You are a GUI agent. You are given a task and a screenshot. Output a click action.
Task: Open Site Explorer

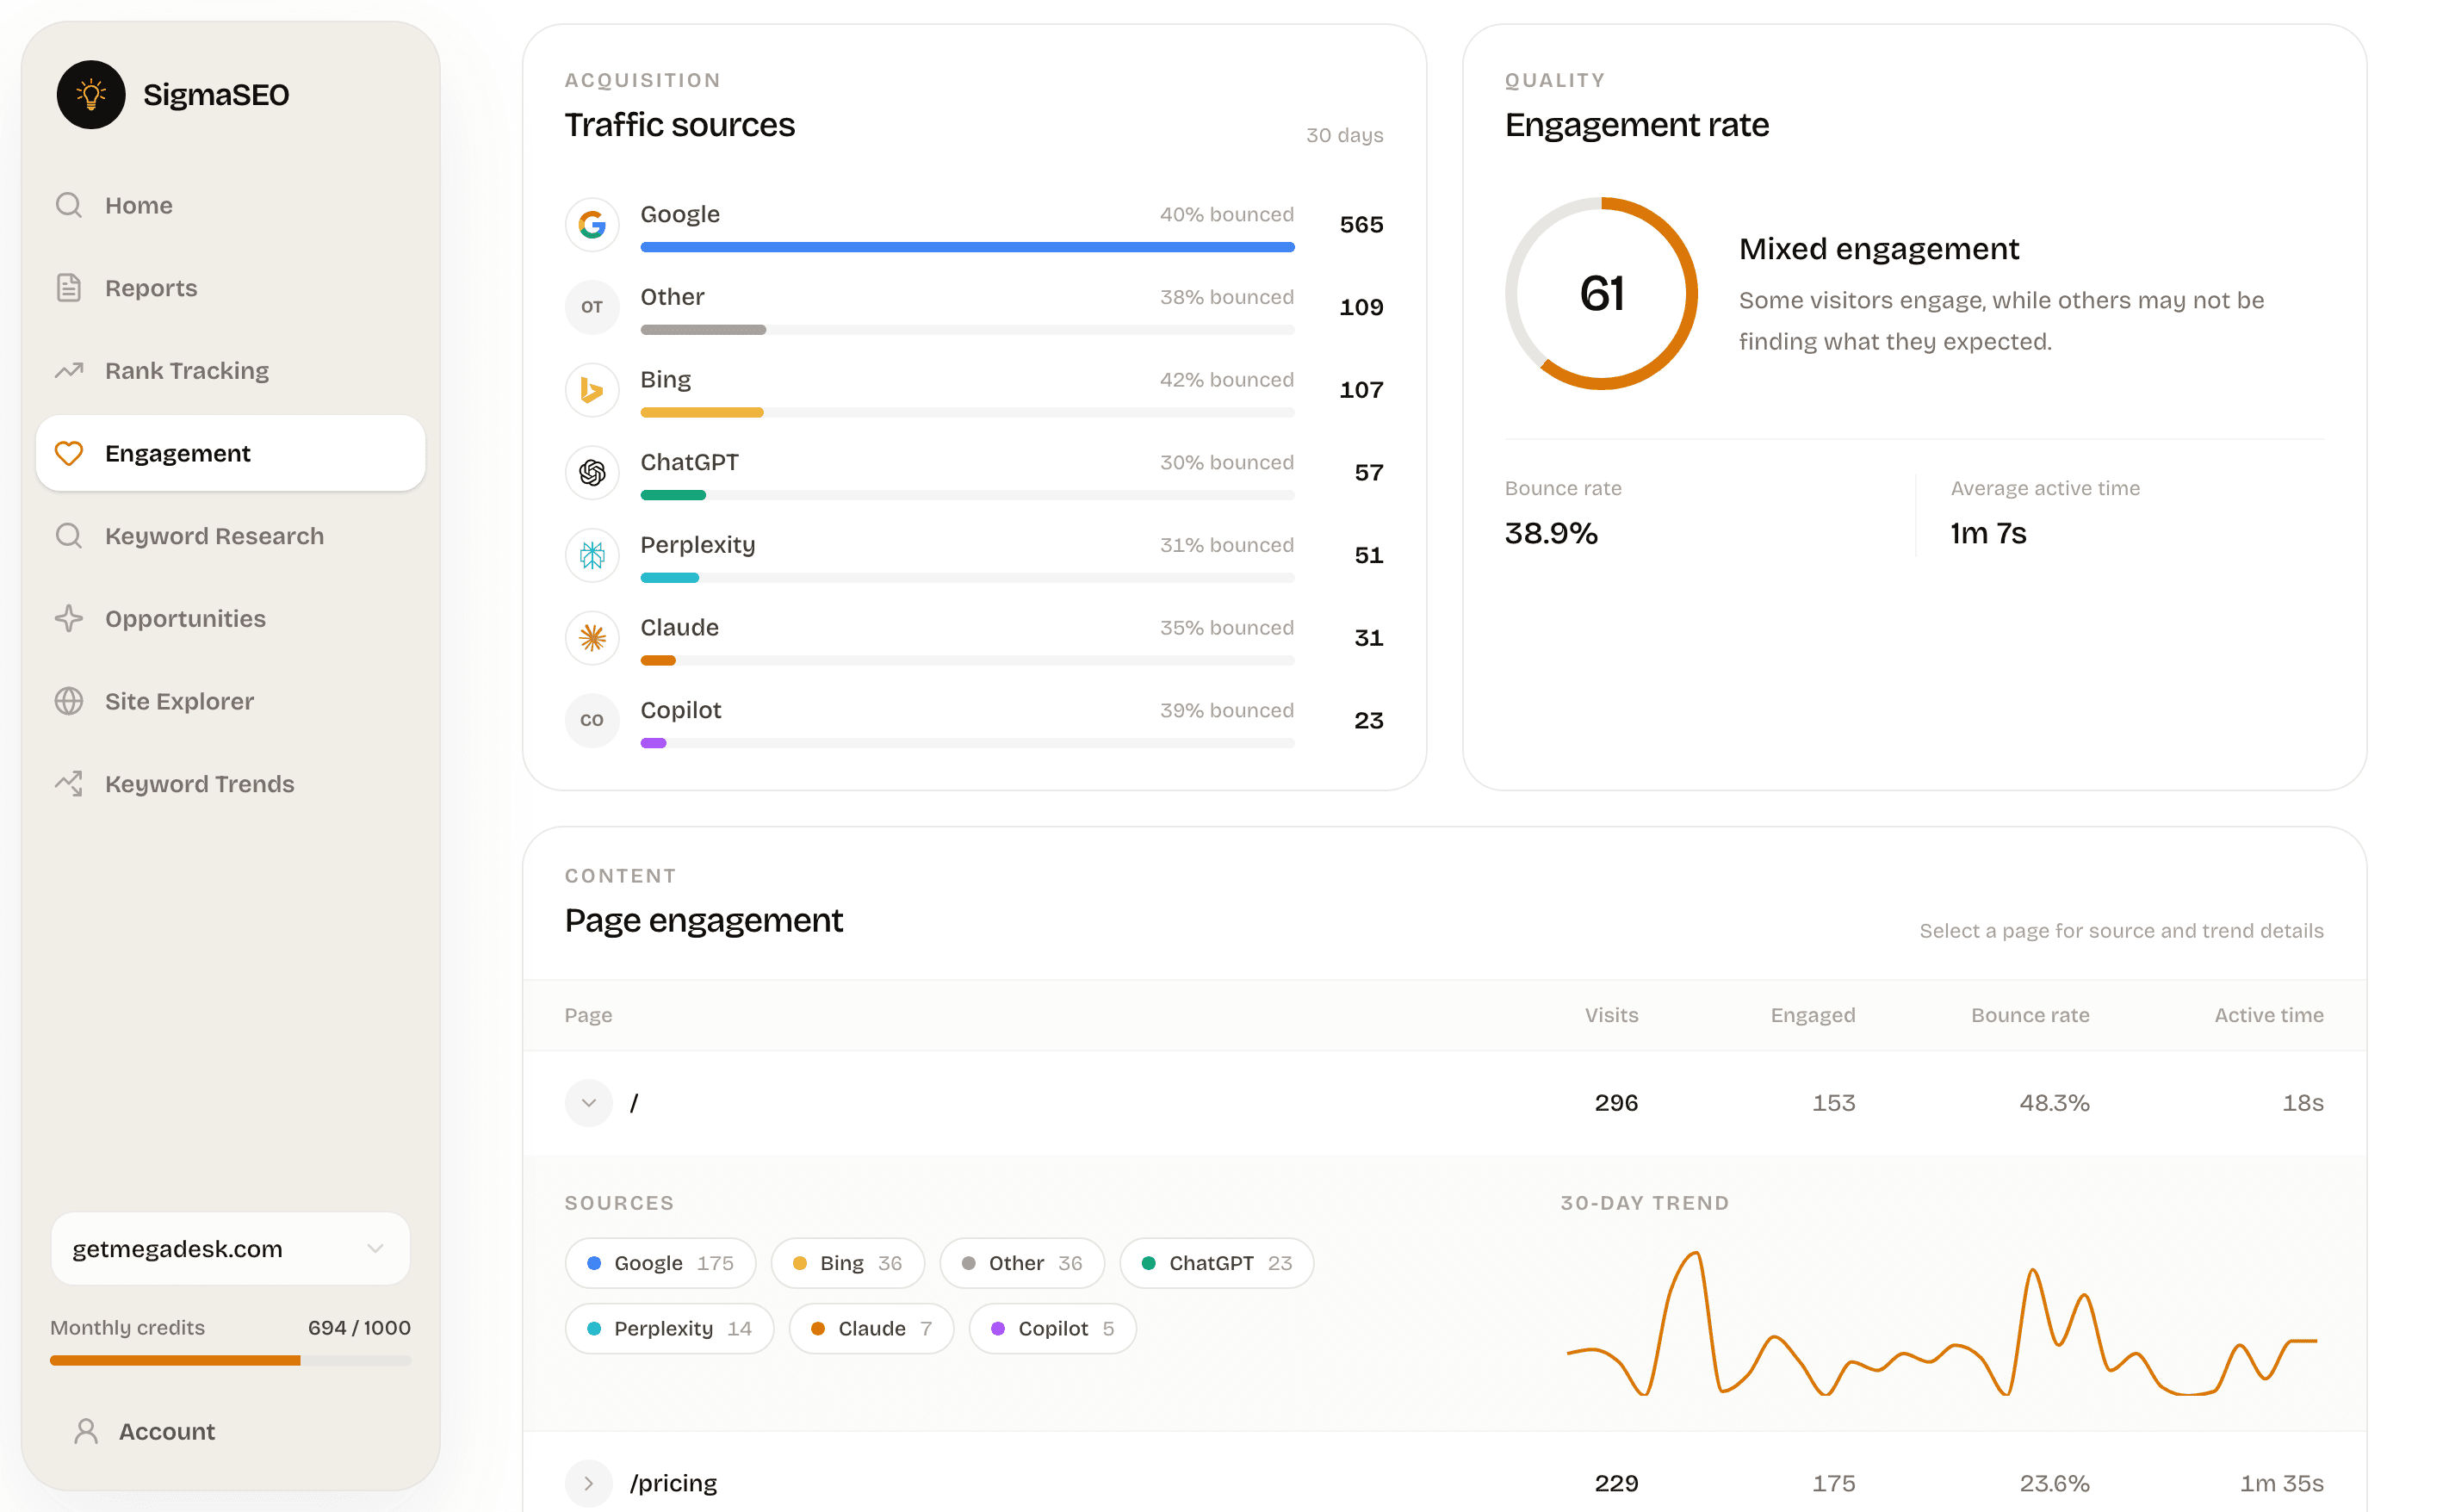coord(231,701)
